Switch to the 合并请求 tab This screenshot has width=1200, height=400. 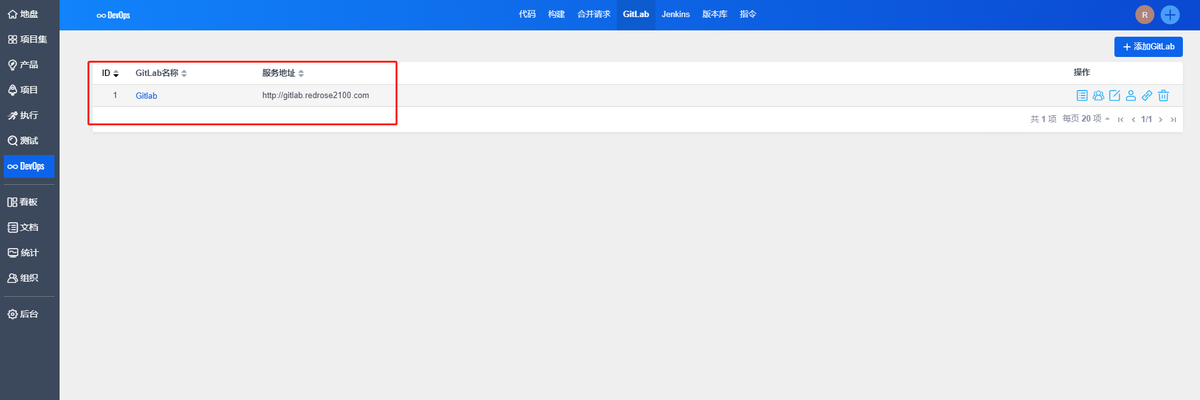(594, 15)
